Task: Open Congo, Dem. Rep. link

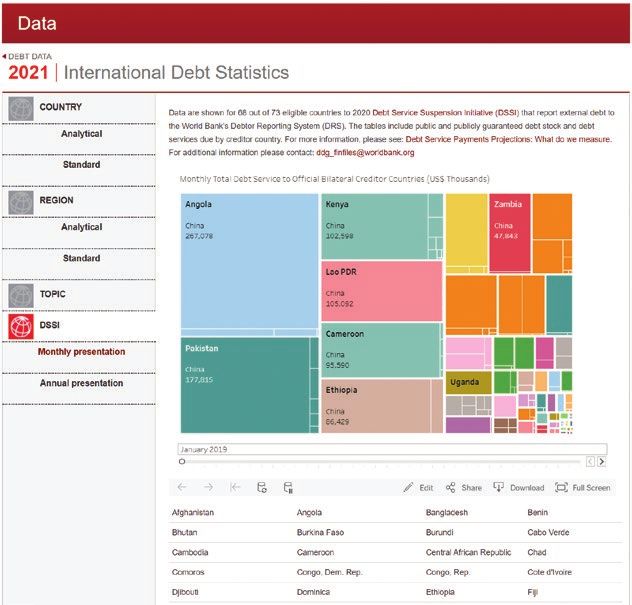Action: pyautogui.click(x=330, y=572)
